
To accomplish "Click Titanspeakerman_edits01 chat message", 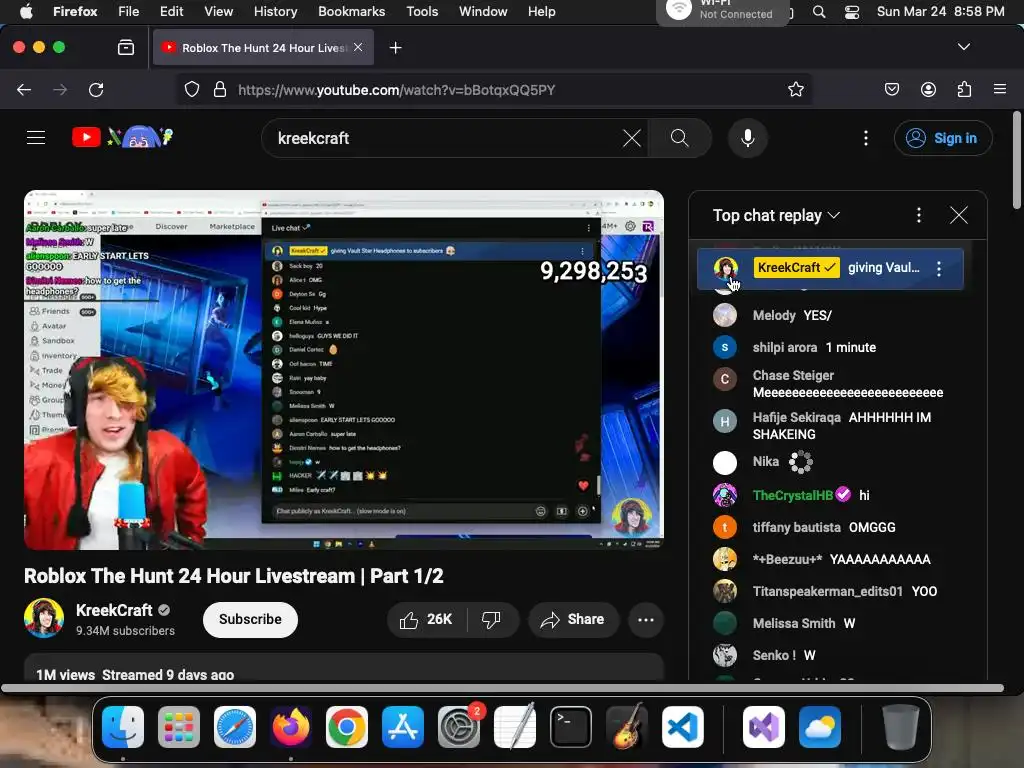I will 924,591.
